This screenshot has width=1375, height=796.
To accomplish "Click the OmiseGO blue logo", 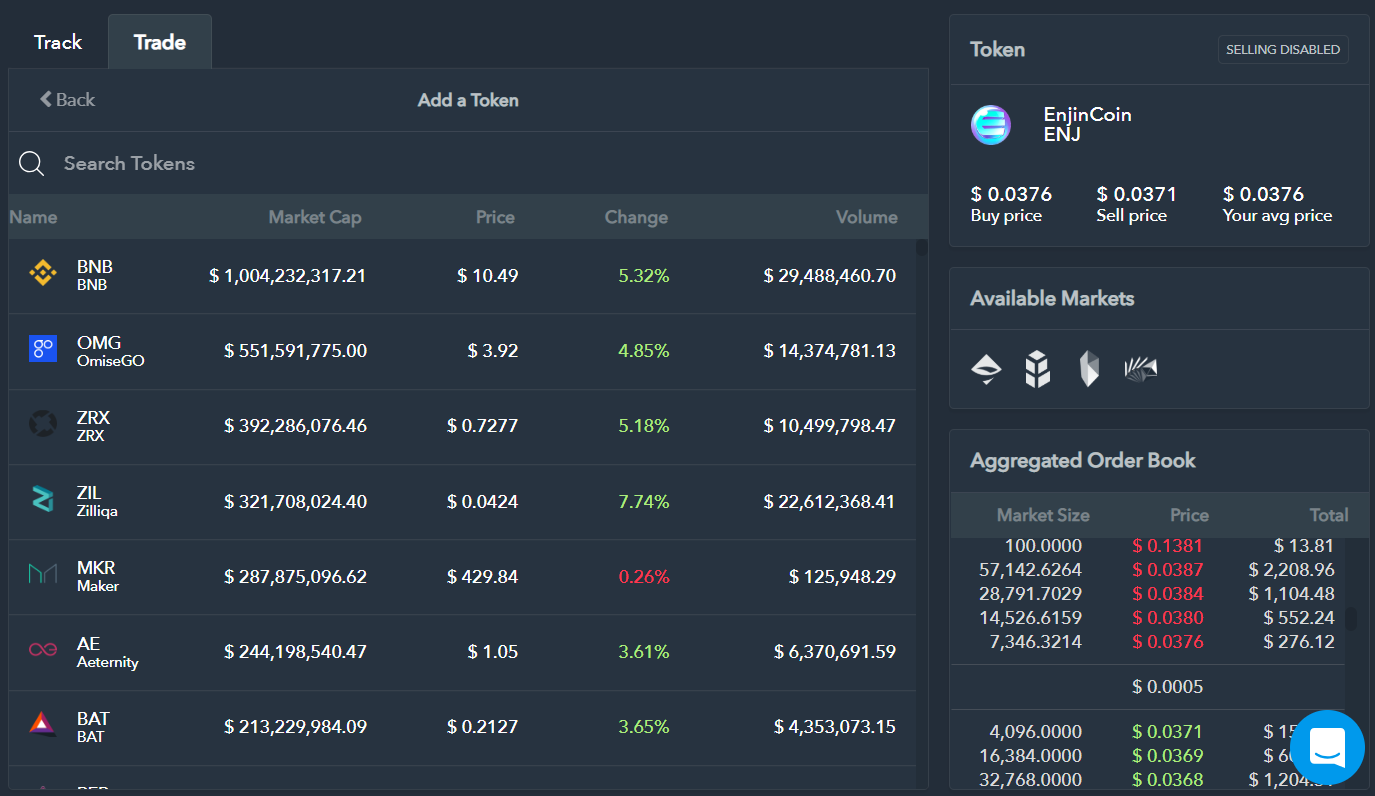I will (x=43, y=349).
